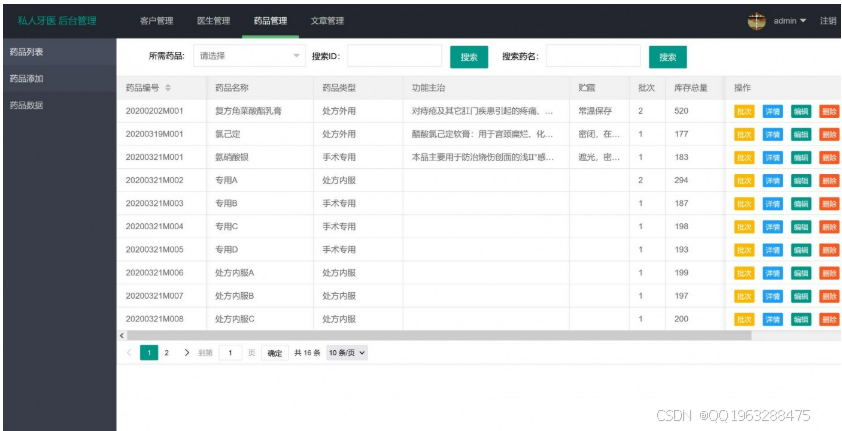Click the stock value 520
The image size is (842, 431).
[x=681, y=111]
